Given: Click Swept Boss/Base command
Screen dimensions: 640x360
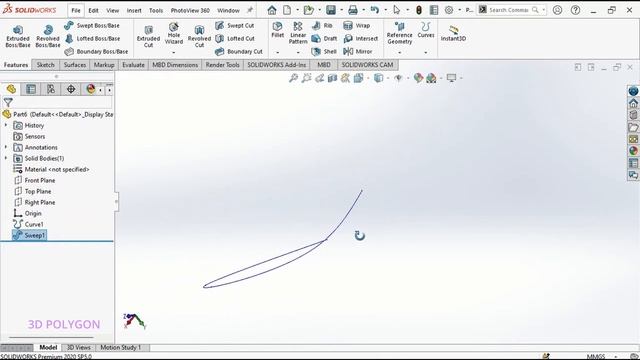Looking at the screenshot, I should click(x=92, y=25).
